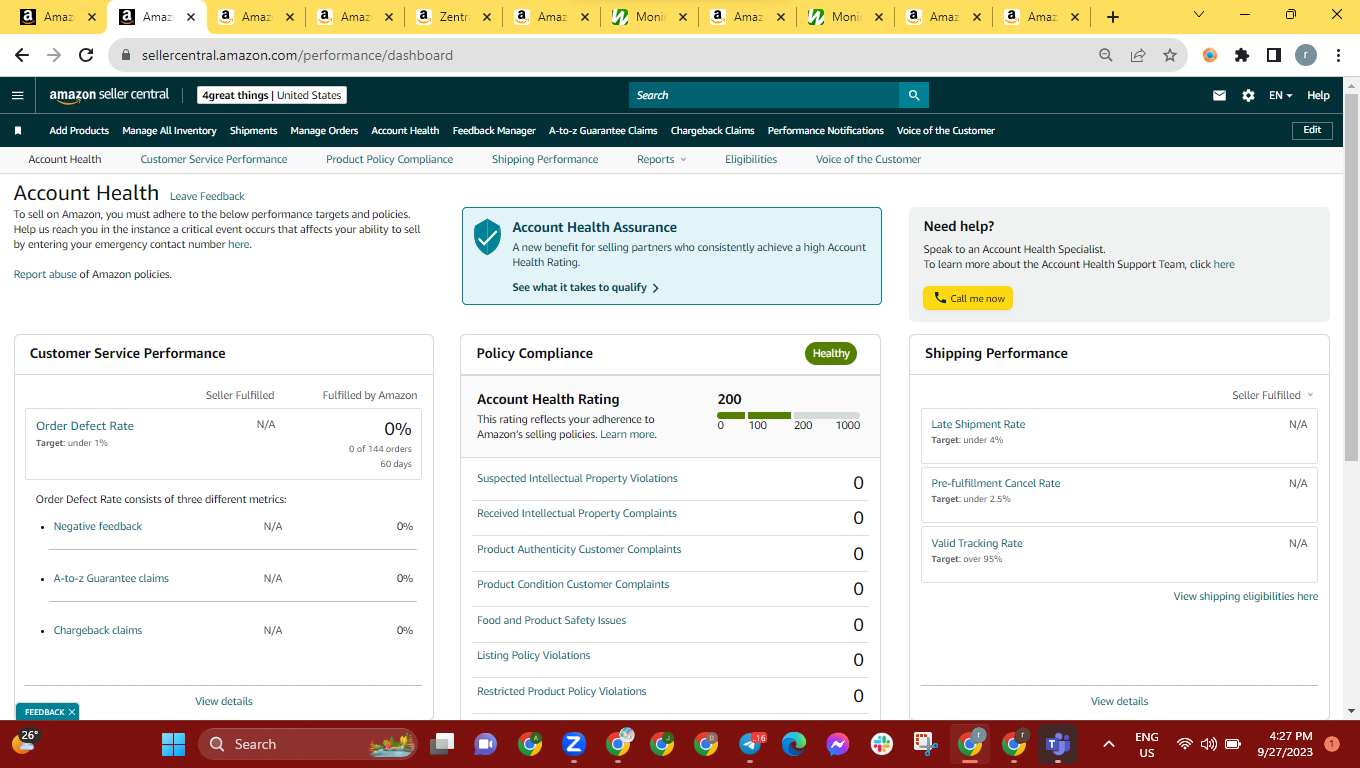Open the Chrome tab search chevron
This screenshot has height=768, width=1360.
click(x=1199, y=15)
